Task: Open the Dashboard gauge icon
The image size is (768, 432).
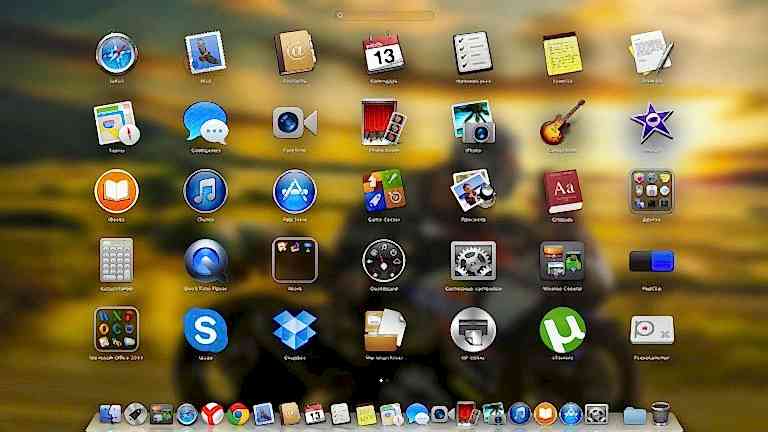Action: tap(383, 259)
